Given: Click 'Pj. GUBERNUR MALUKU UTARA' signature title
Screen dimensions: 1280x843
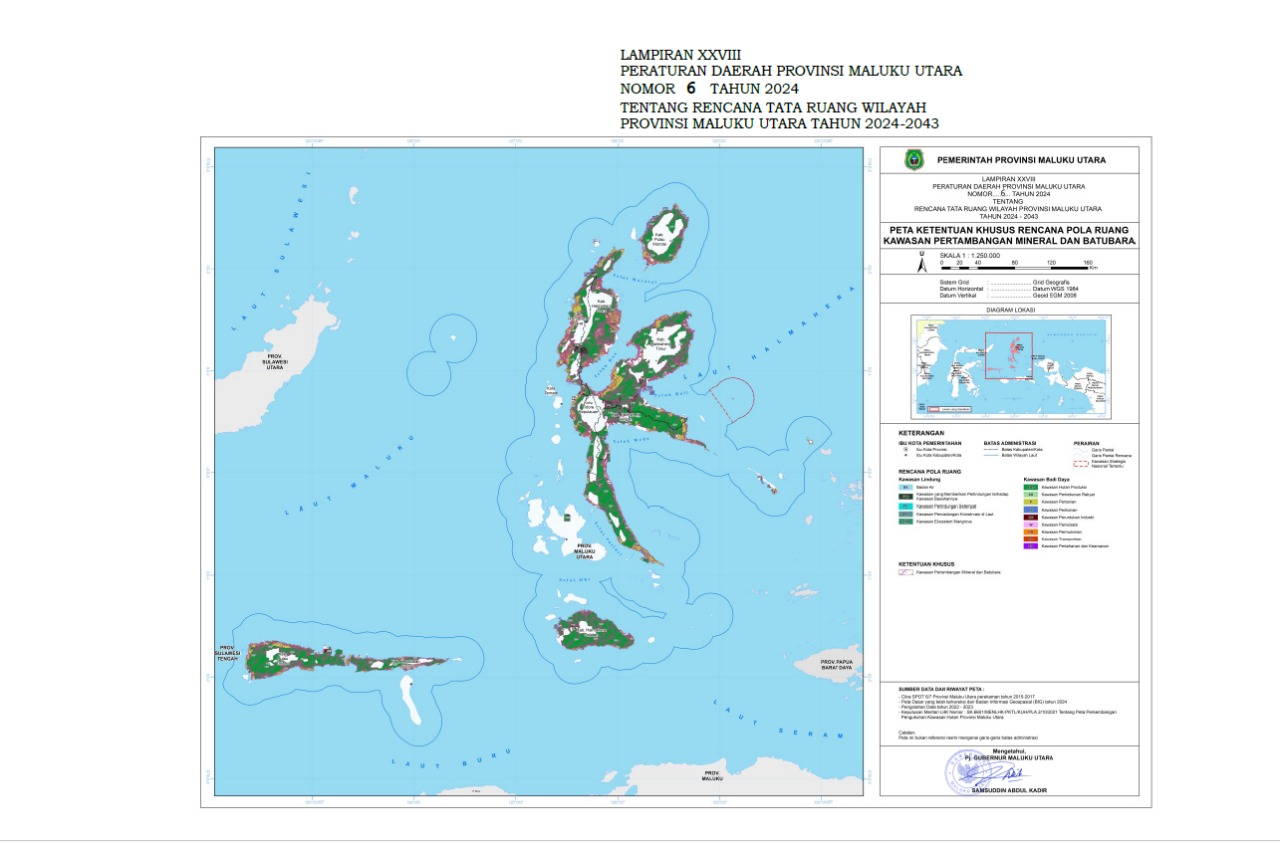Looking at the screenshot, I should pos(1009,757).
